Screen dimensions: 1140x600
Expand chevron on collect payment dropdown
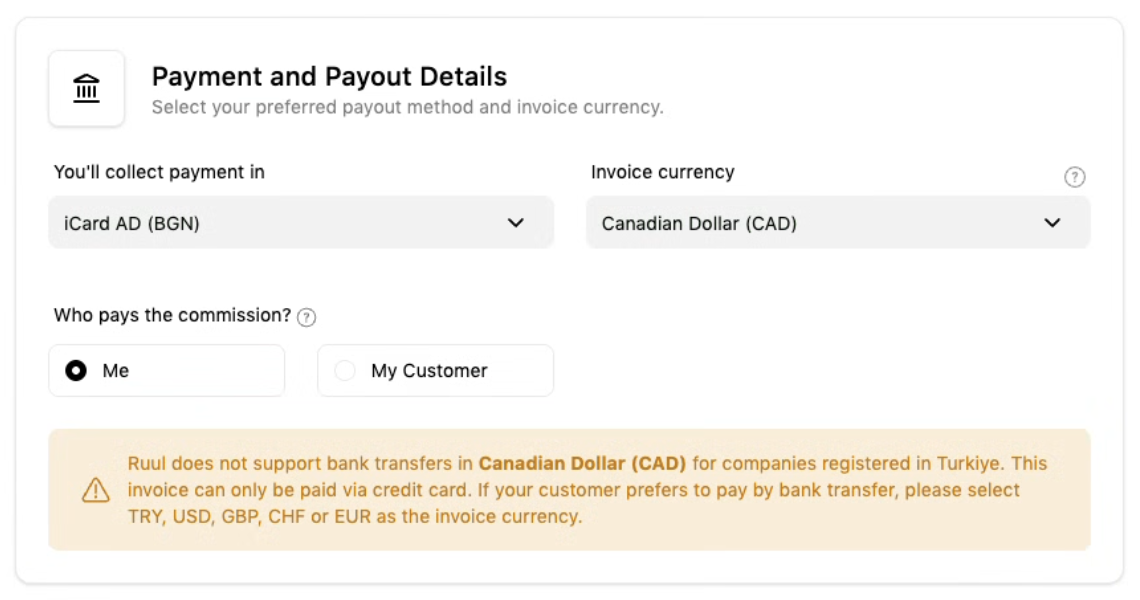[x=515, y=223]
